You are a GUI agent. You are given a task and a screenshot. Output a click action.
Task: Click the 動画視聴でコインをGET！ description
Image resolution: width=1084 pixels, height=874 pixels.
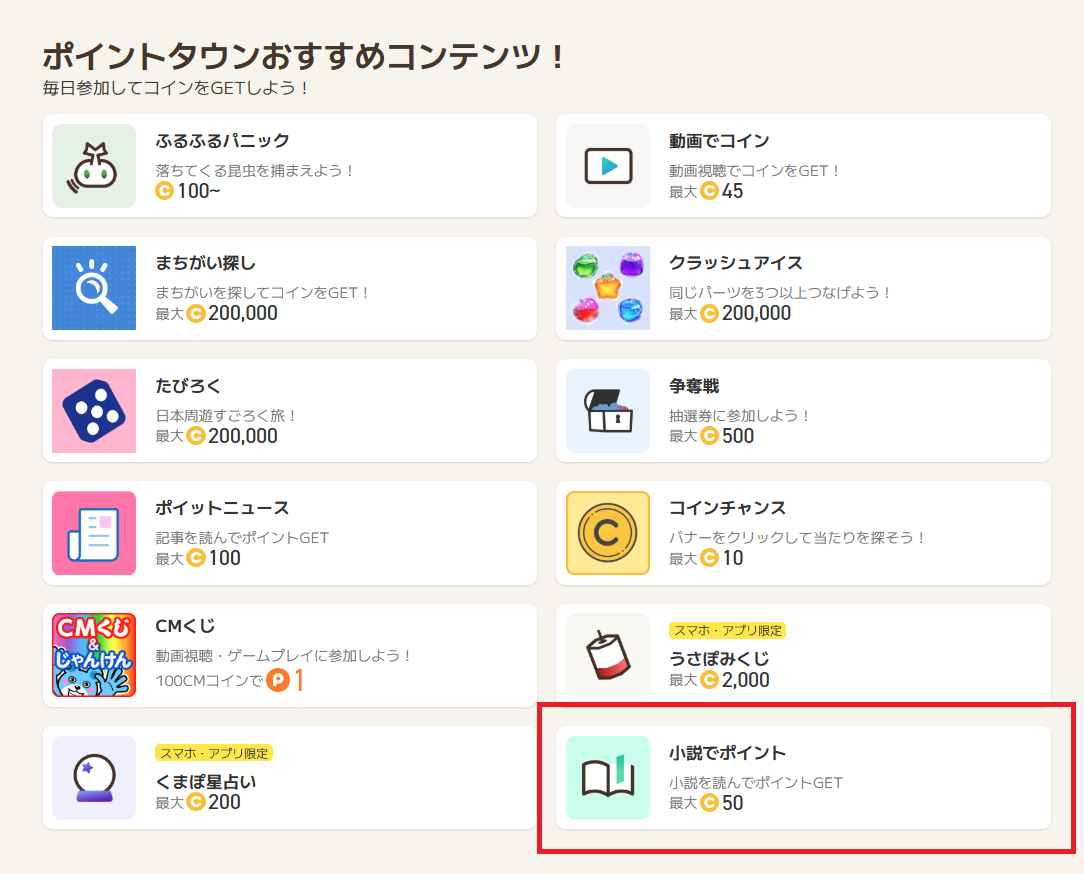[754, 171]
